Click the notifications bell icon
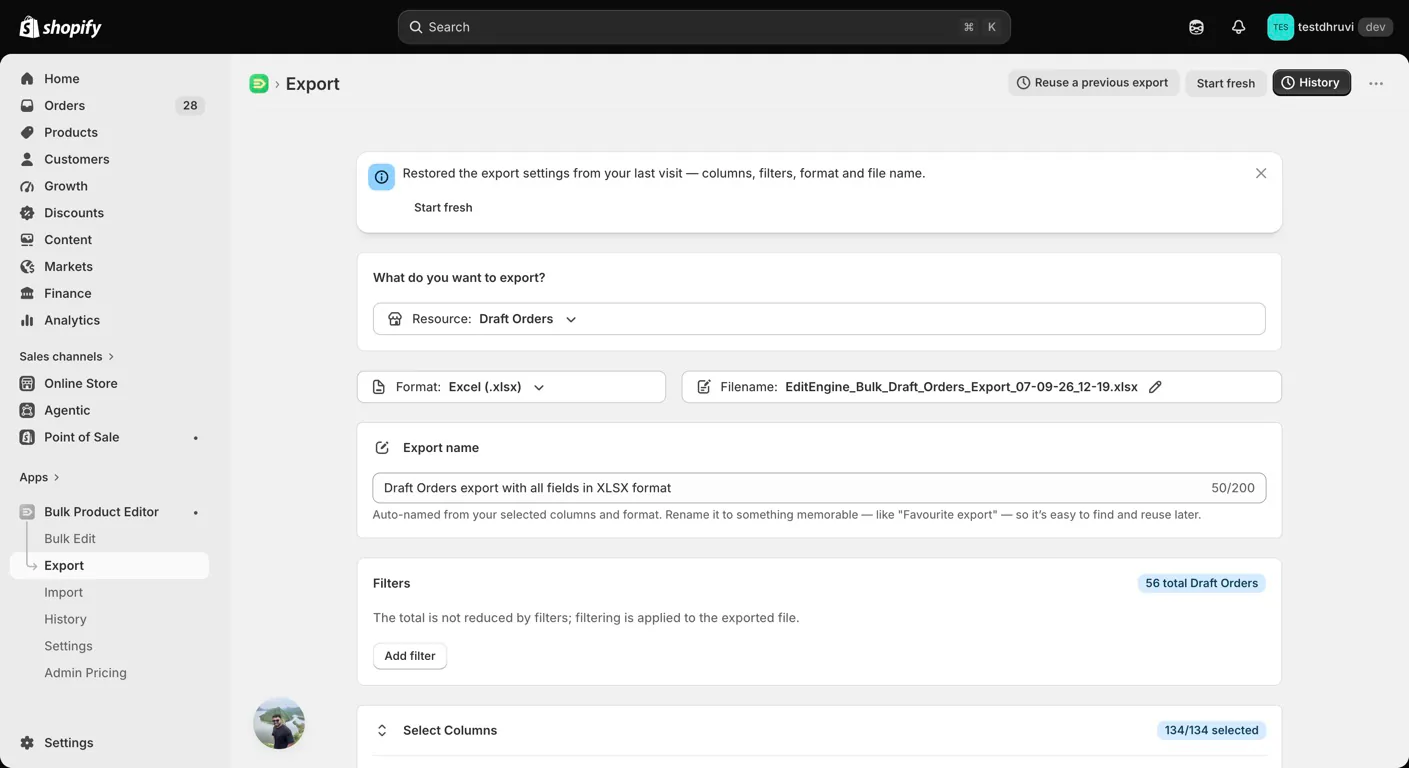Viewport: 1409px width, 768px height. click(1238, 27)
